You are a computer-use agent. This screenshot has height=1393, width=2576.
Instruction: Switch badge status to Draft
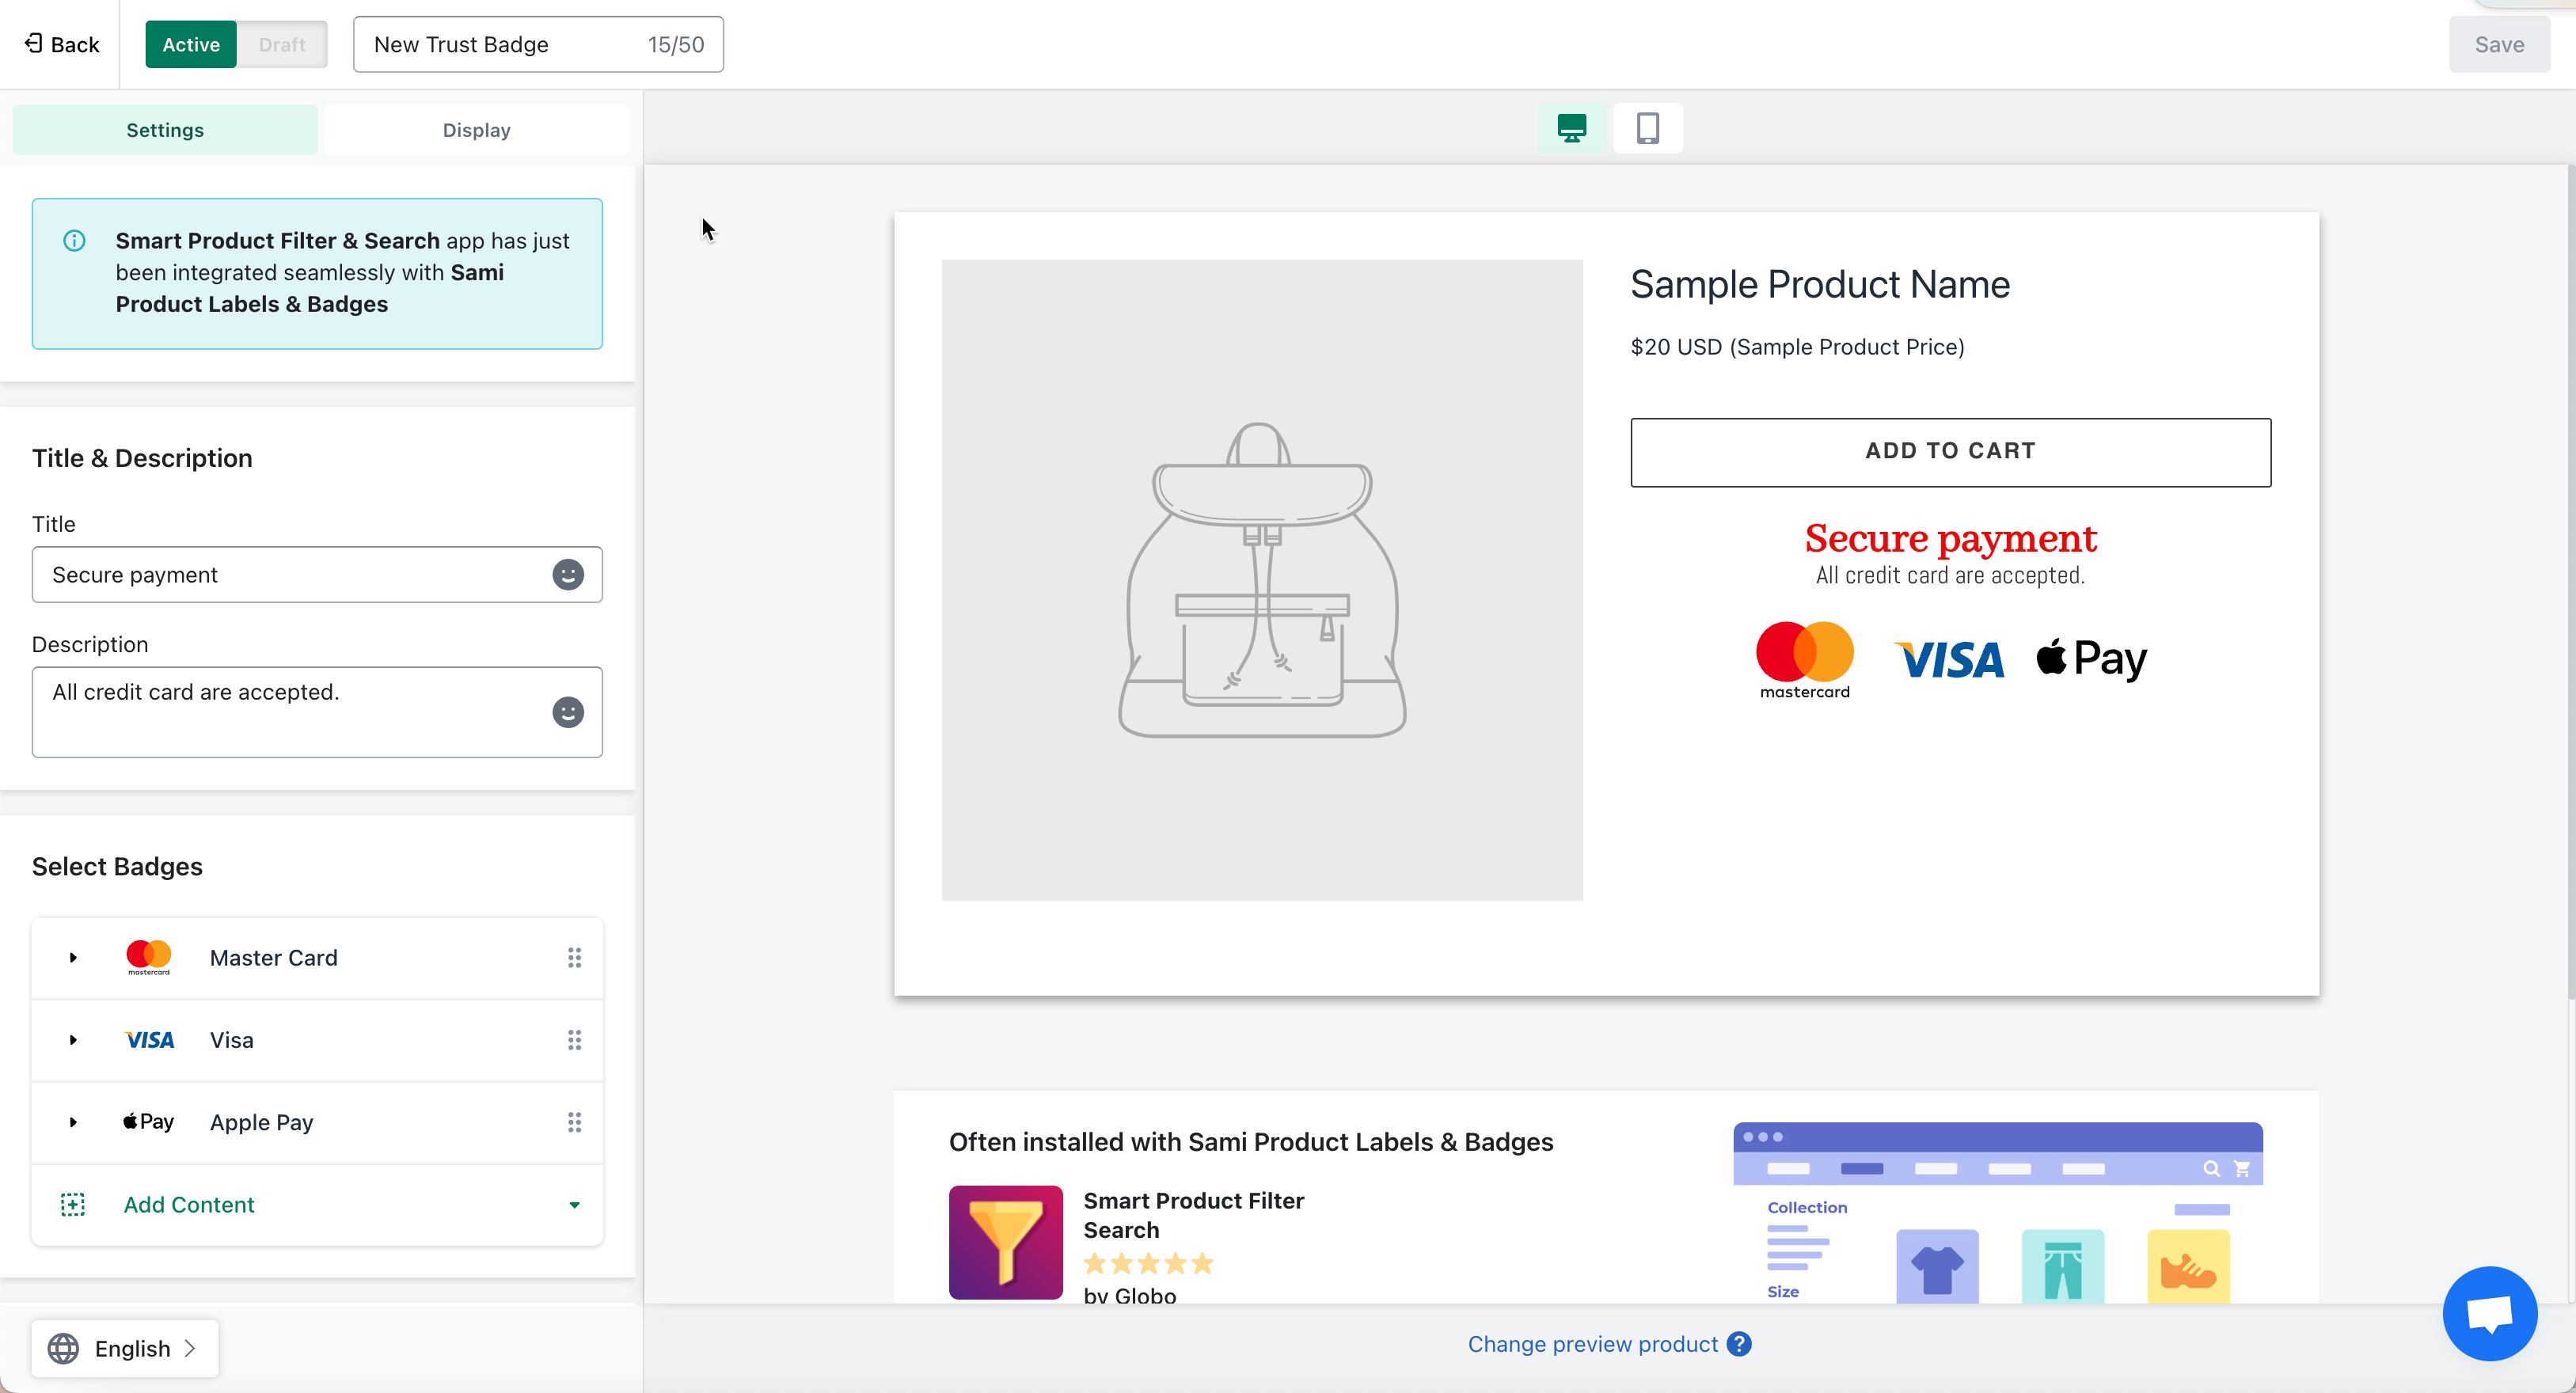click(282, 44)
